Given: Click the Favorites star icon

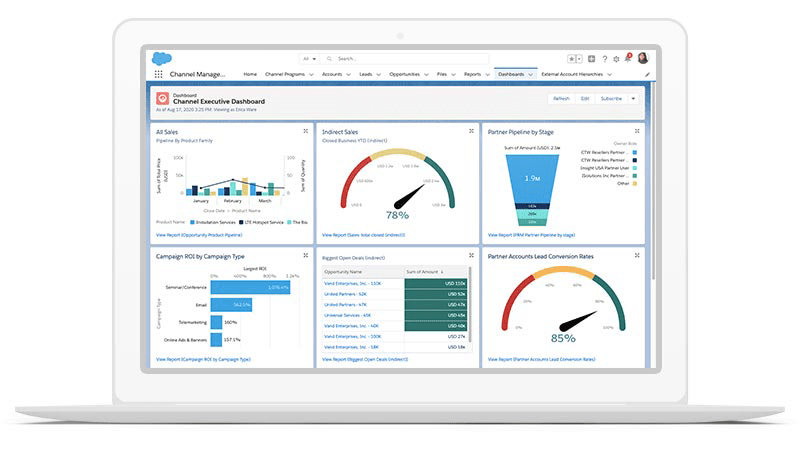Looking at the screenshot, I should pyautogui.click(x=571, y=59).
